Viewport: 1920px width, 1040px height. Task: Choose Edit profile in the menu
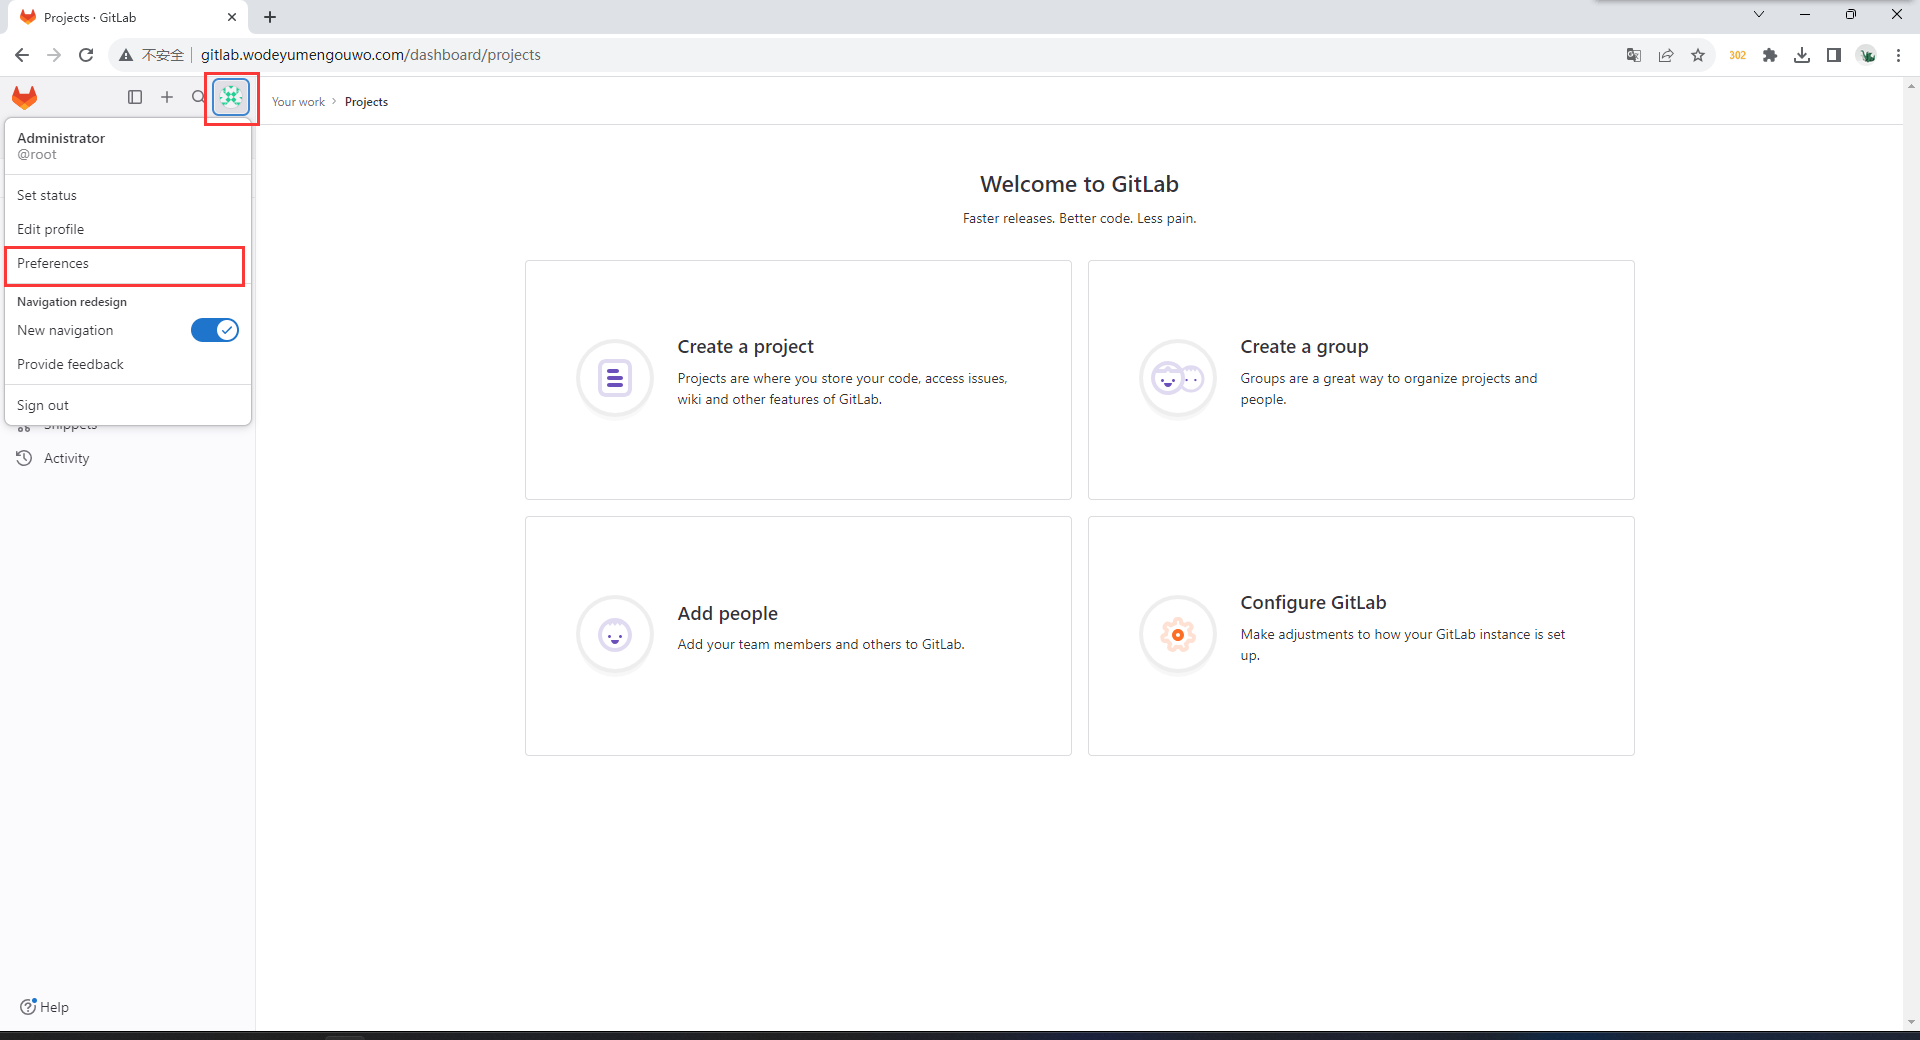tap(51, 230)
